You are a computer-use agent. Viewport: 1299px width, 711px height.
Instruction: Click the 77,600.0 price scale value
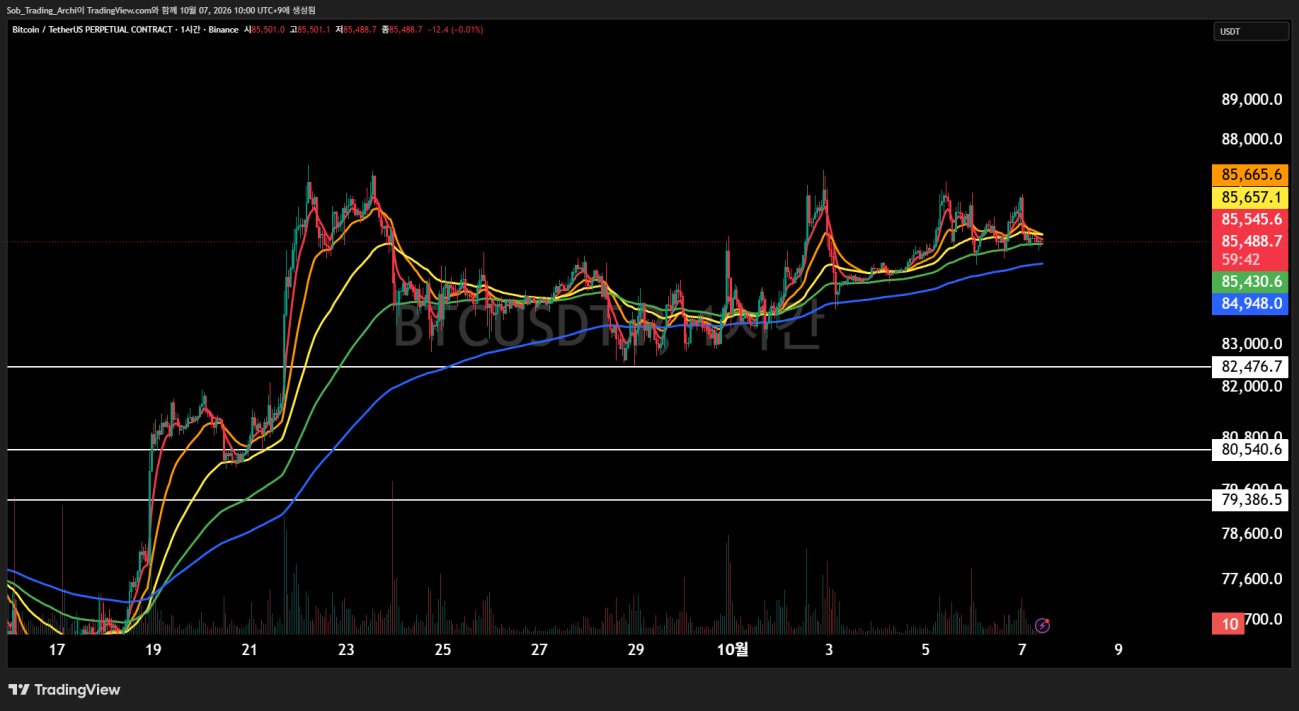(1252, 578)
